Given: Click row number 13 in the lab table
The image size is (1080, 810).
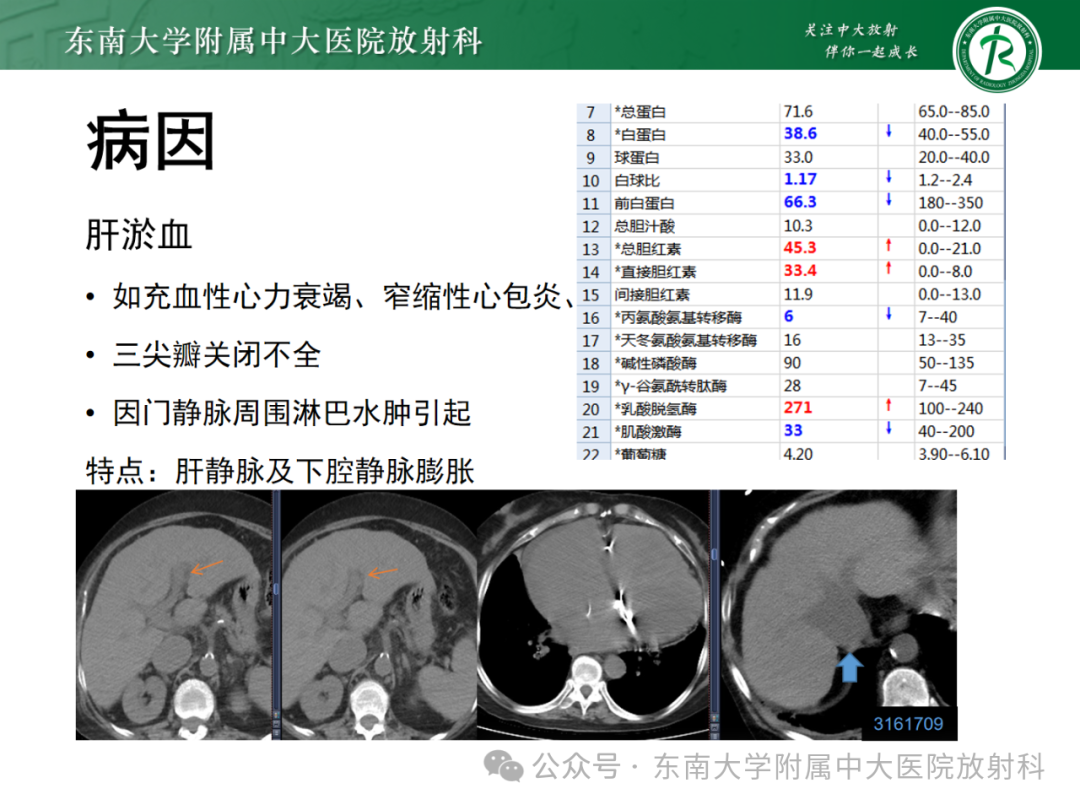Looking at the screenshot, I should coord(591,249).
